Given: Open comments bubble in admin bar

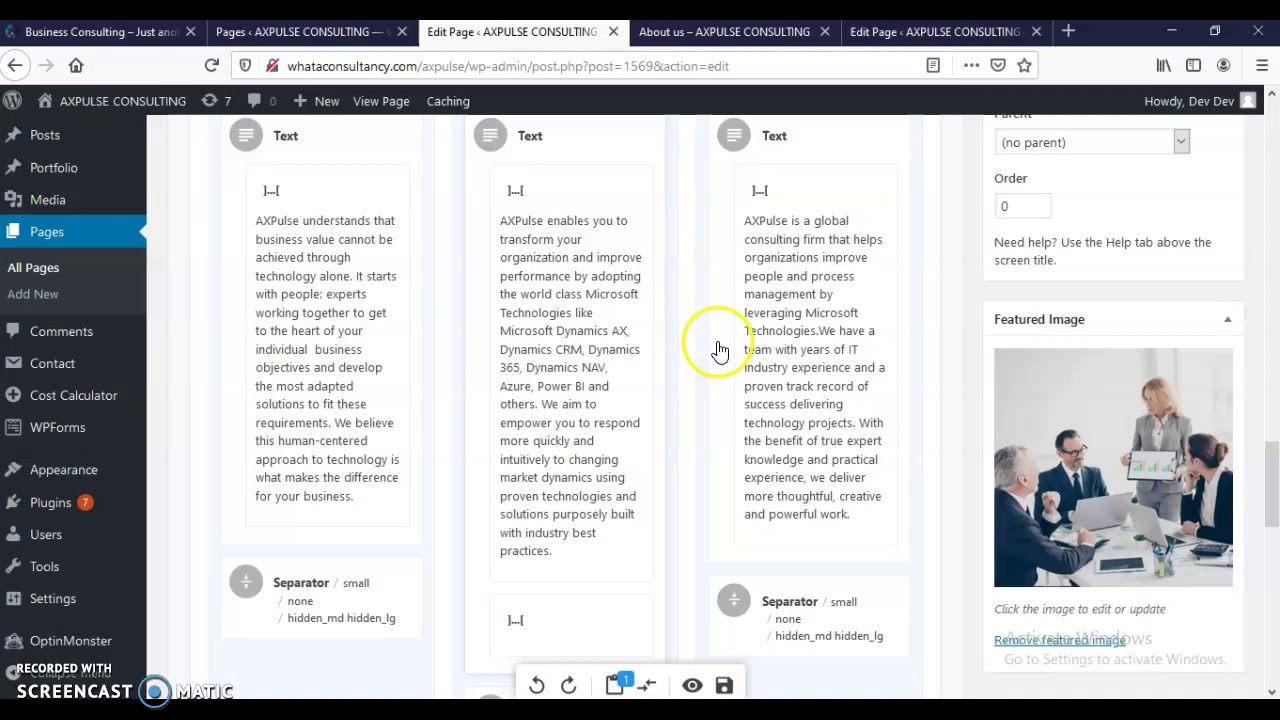Looking at the screenshot, I should click(262, 101).
